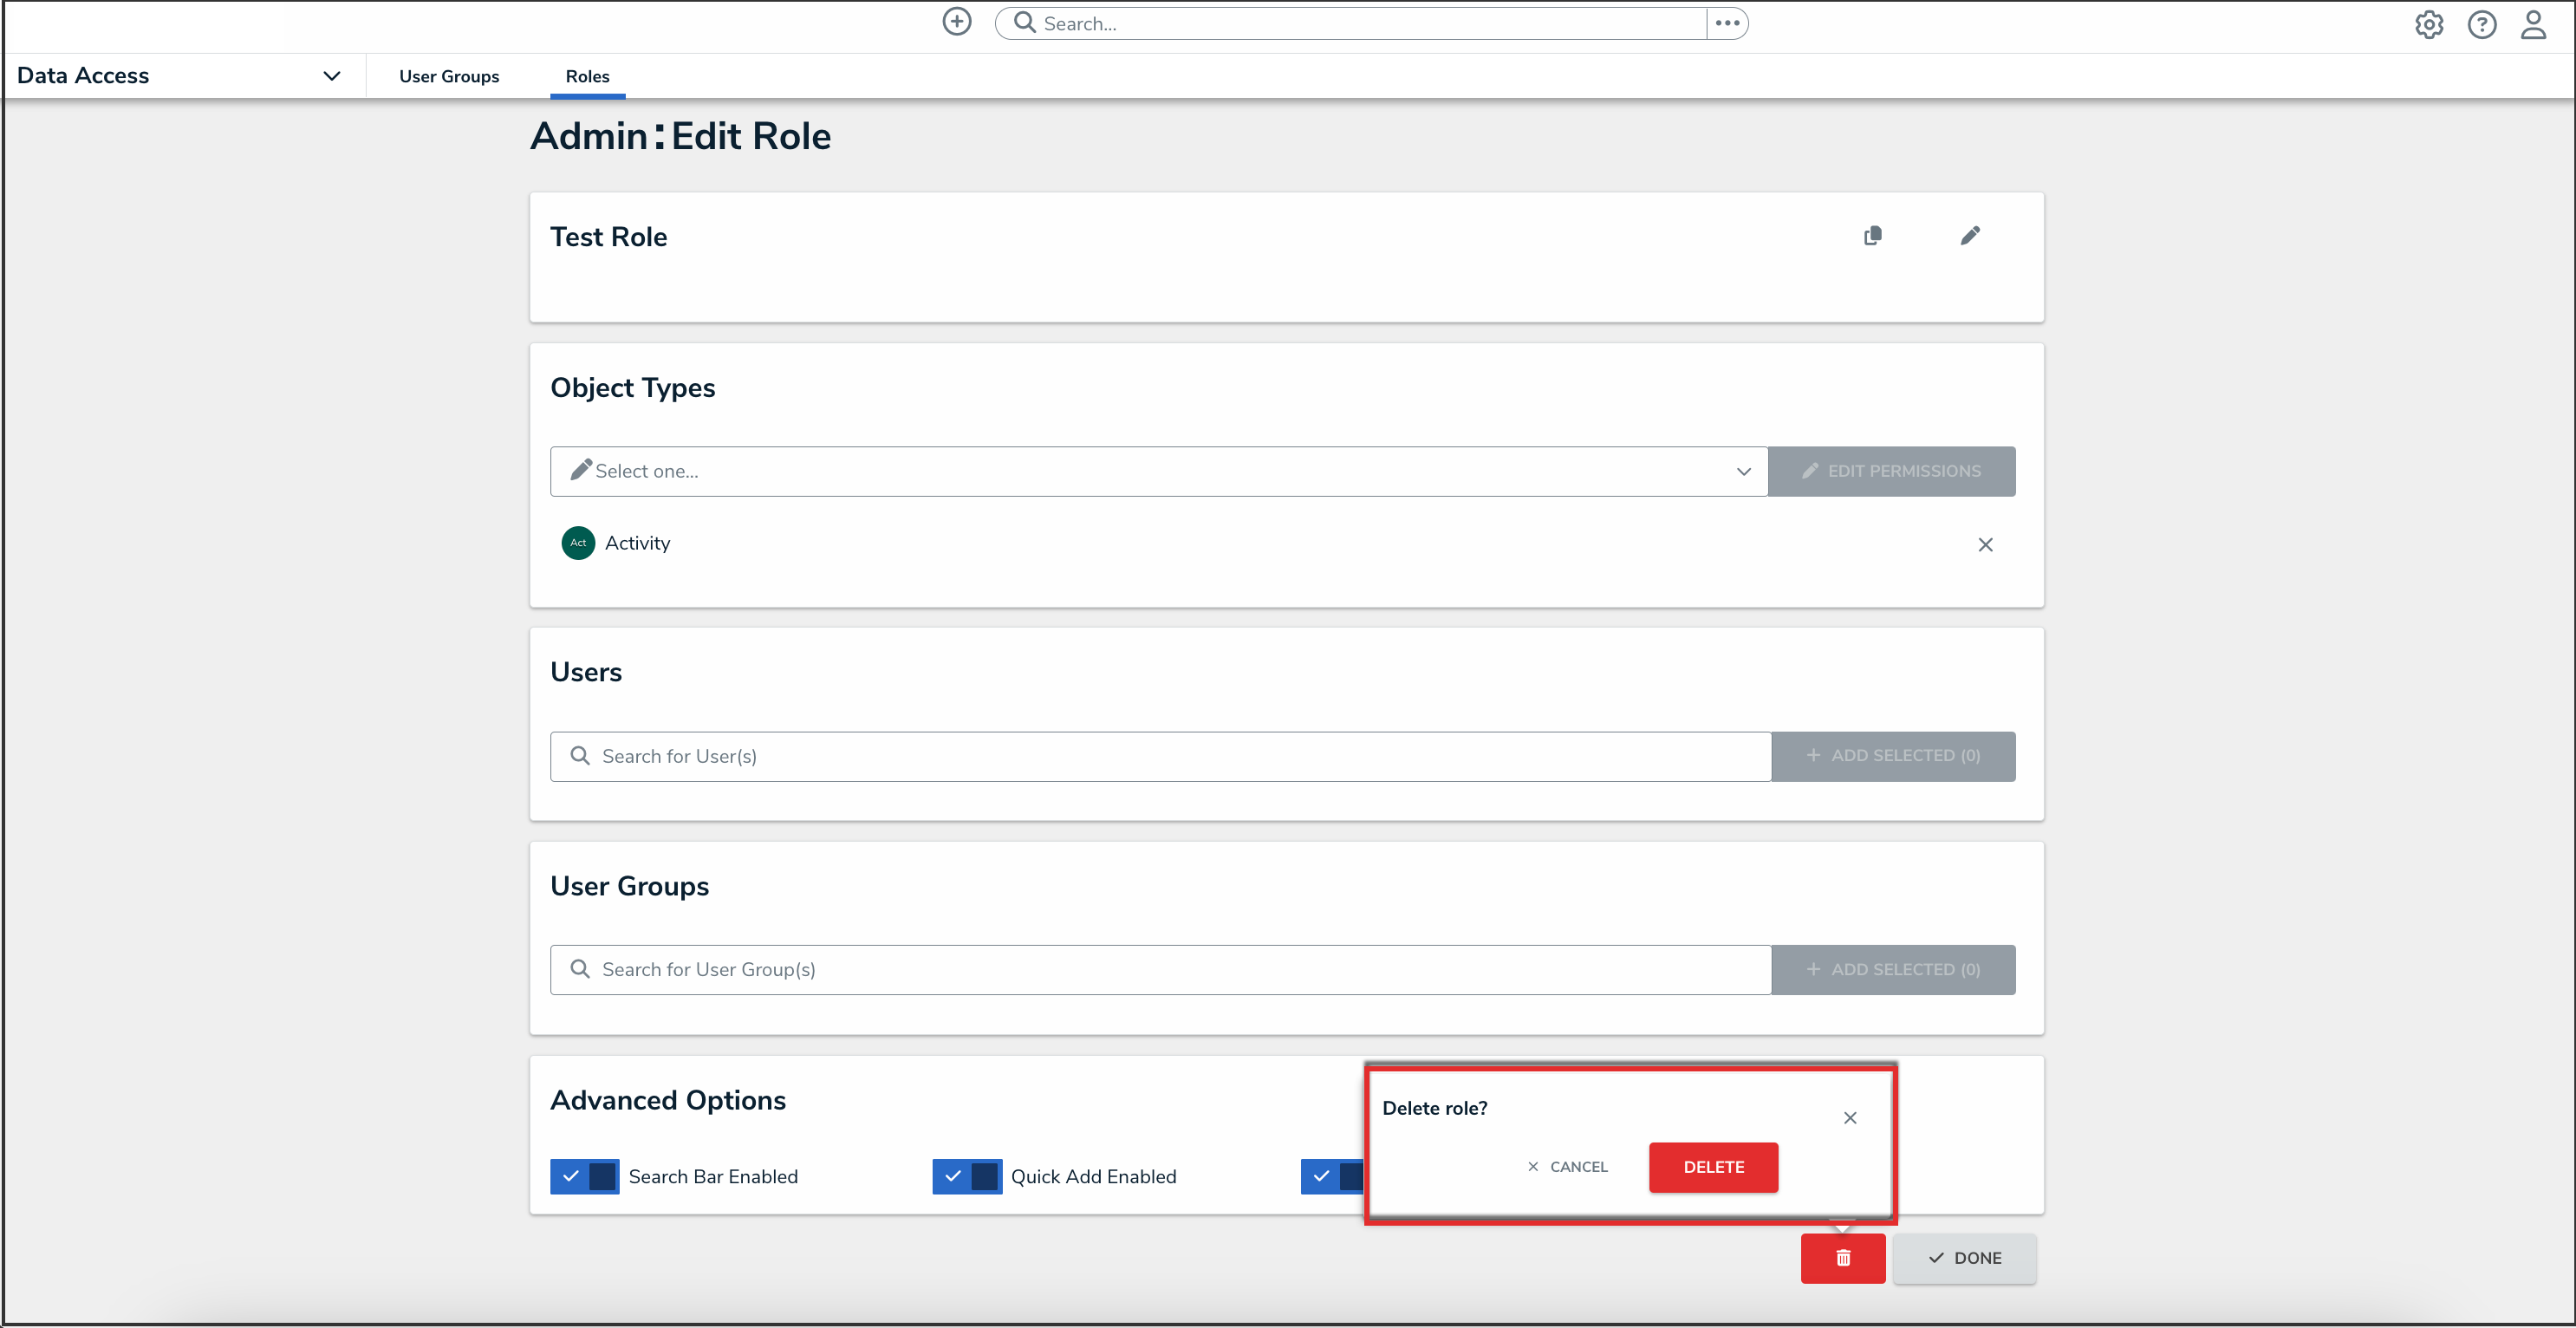Click the pencil icon to rename Test Role
The width and height of the screenshot is (2576, 1328).
tap(1969, 236)
